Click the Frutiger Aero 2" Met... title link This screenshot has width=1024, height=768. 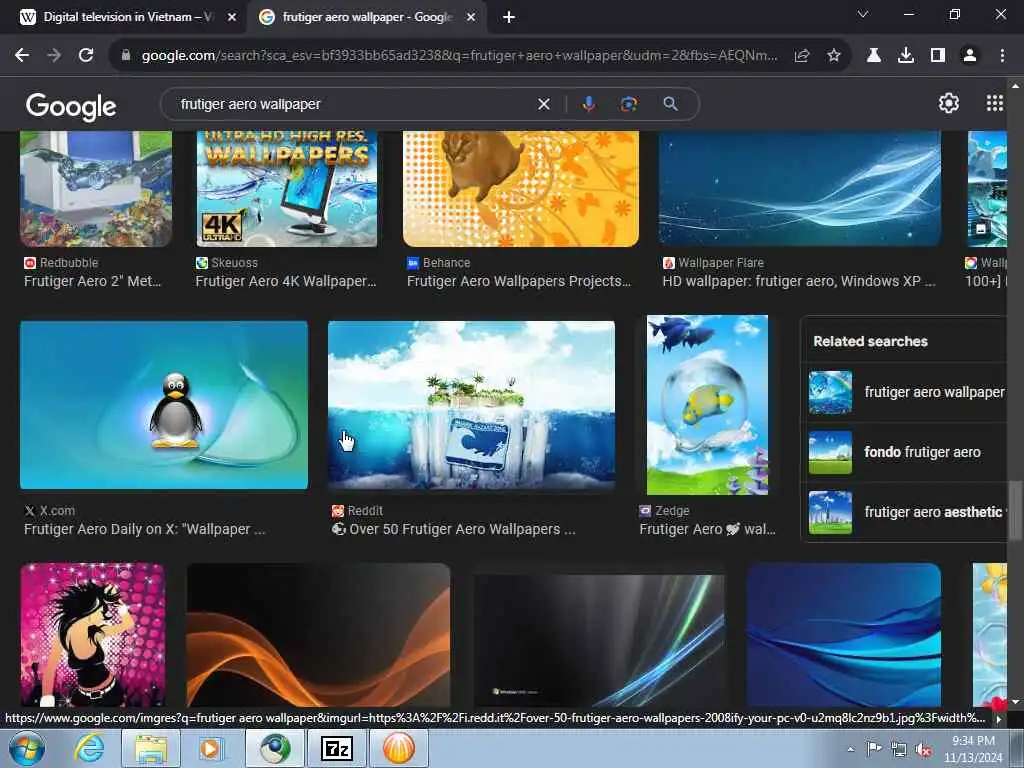tap(92, 281)
